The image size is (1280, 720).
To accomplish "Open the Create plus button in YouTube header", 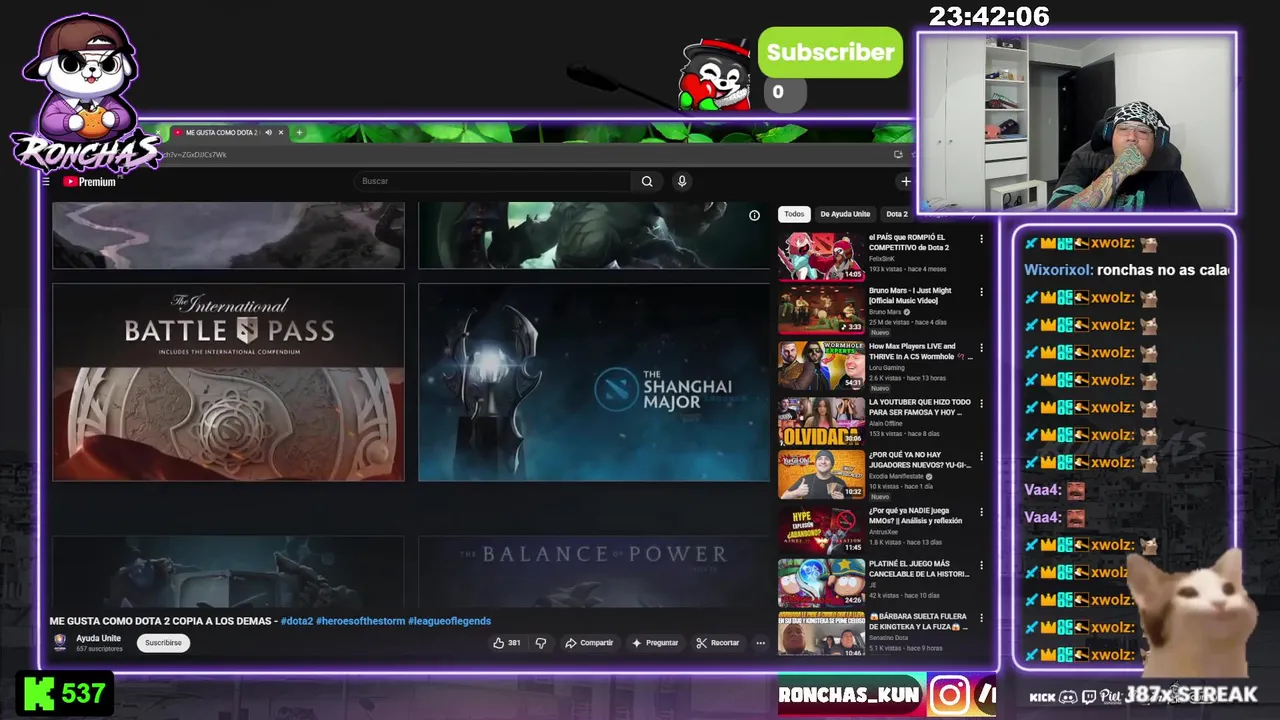I will coord(905,181).
